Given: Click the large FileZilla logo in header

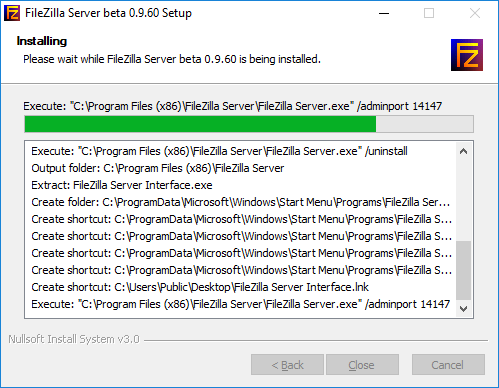Looking at the screenshot, I should [x=467, y=55].
